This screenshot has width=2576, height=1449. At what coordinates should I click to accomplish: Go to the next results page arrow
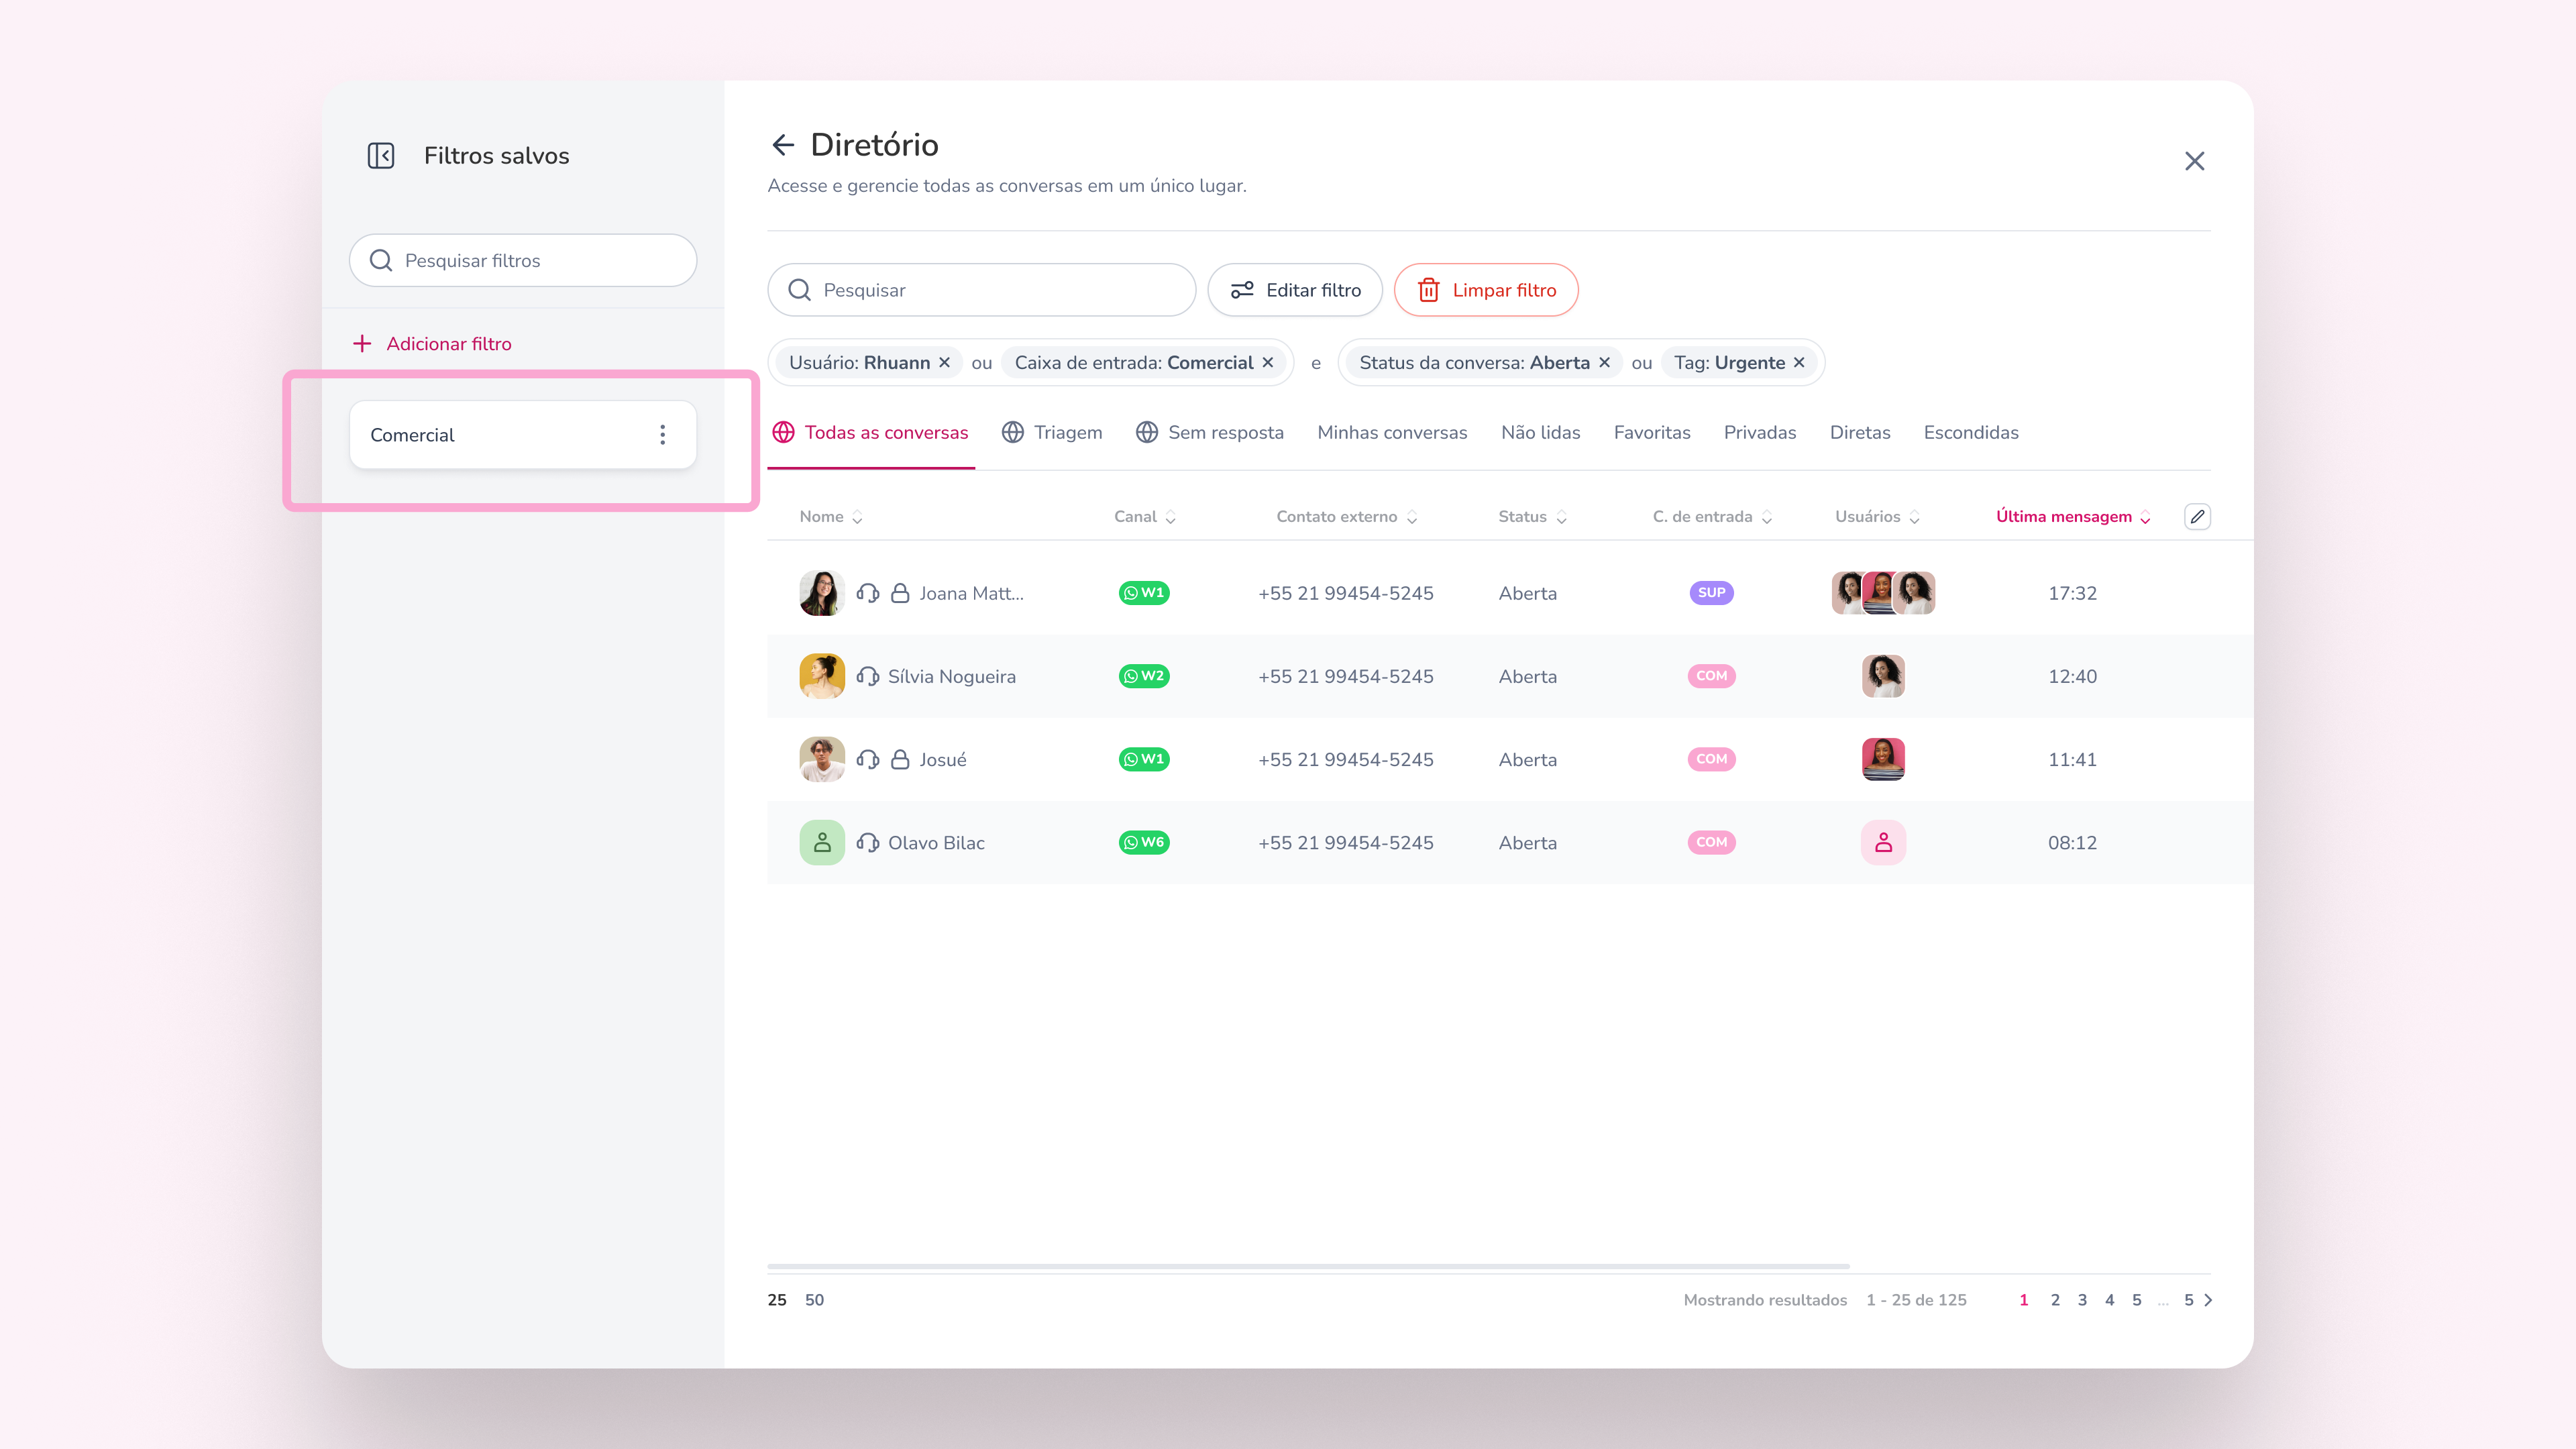click(x=2208, y=1300)
